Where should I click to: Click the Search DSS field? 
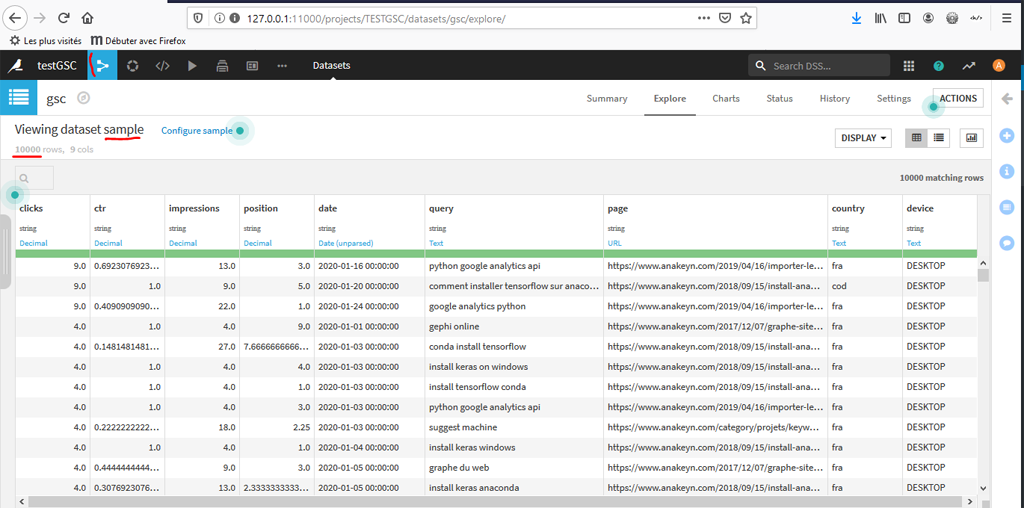[x=819, y=65]
